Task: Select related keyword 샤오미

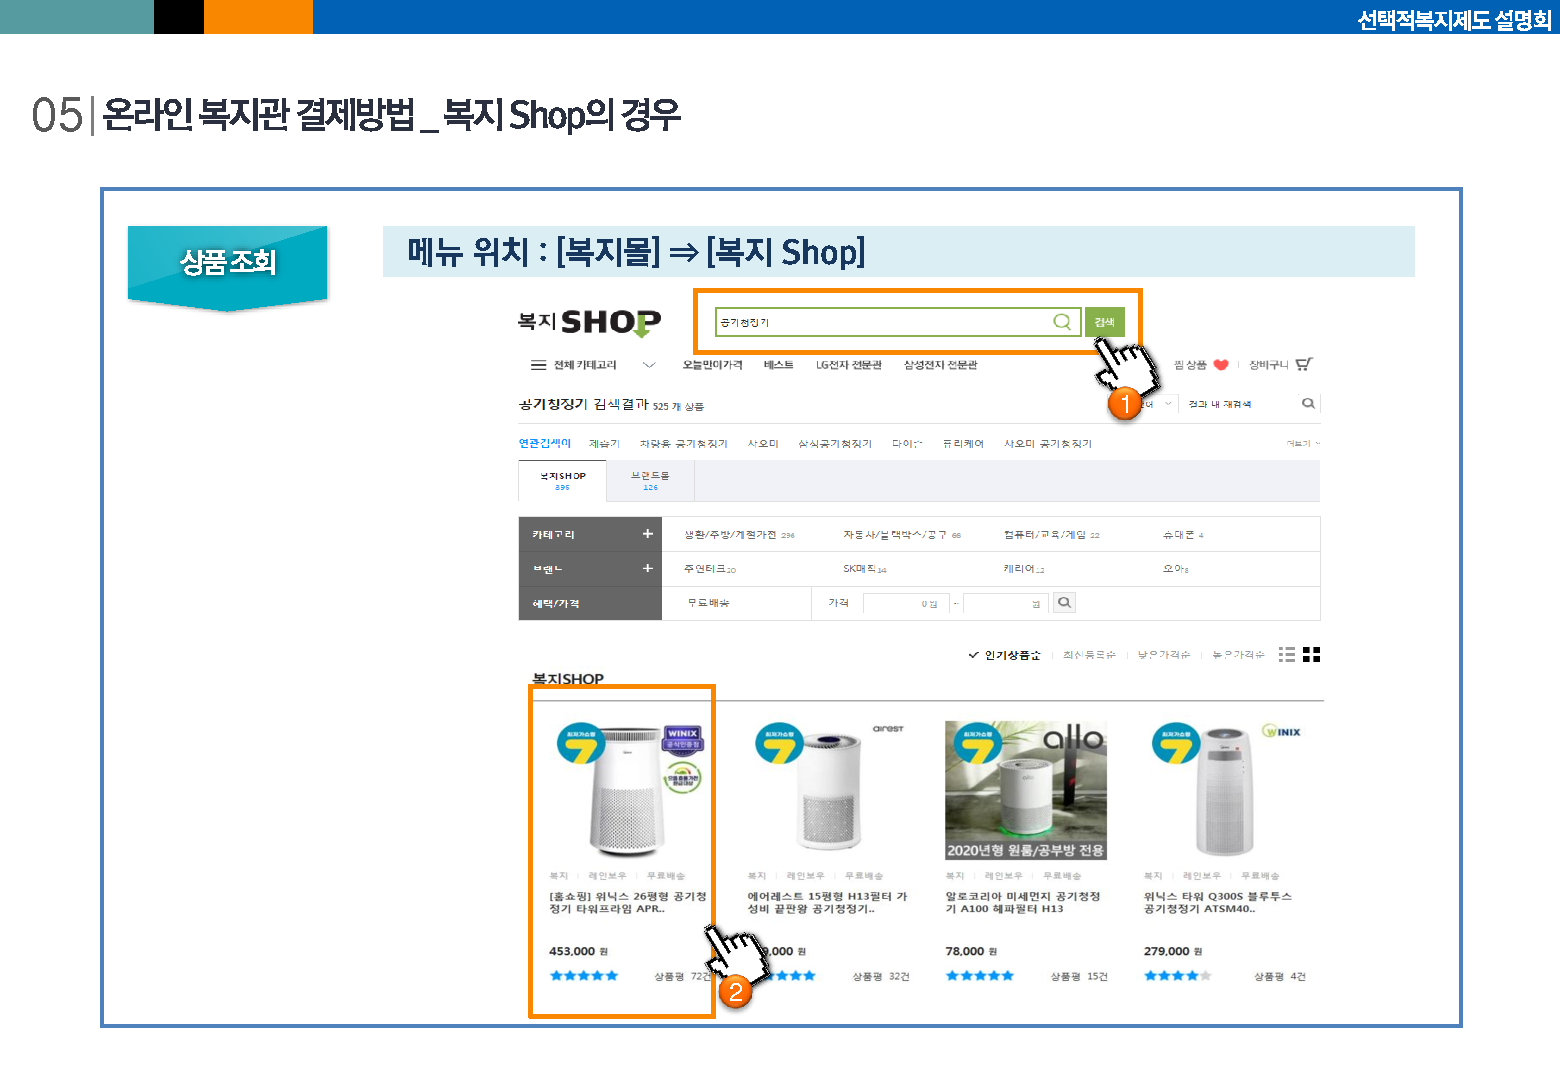Action: tap(763, 443)
